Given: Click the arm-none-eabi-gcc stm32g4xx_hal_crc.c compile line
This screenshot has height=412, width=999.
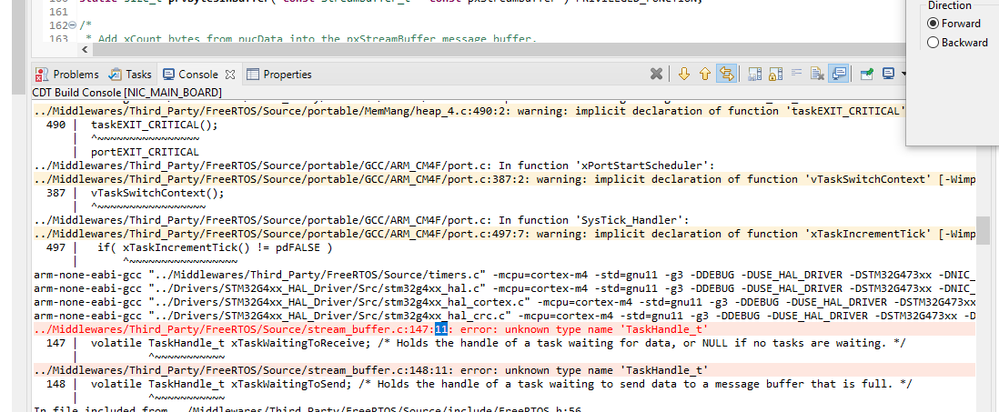Looking at the screenshot, I should [505, 316].
